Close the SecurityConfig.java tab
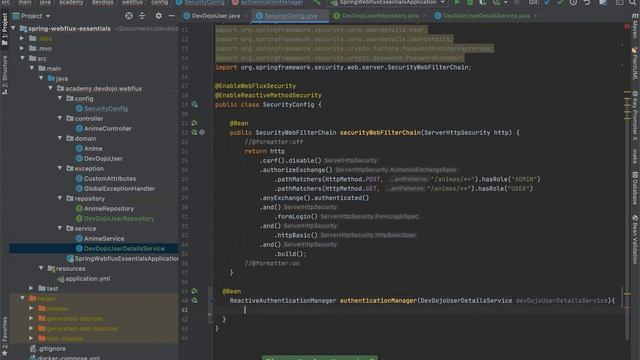640x360 pixels. pyautogui.click(x=324, y=16)
